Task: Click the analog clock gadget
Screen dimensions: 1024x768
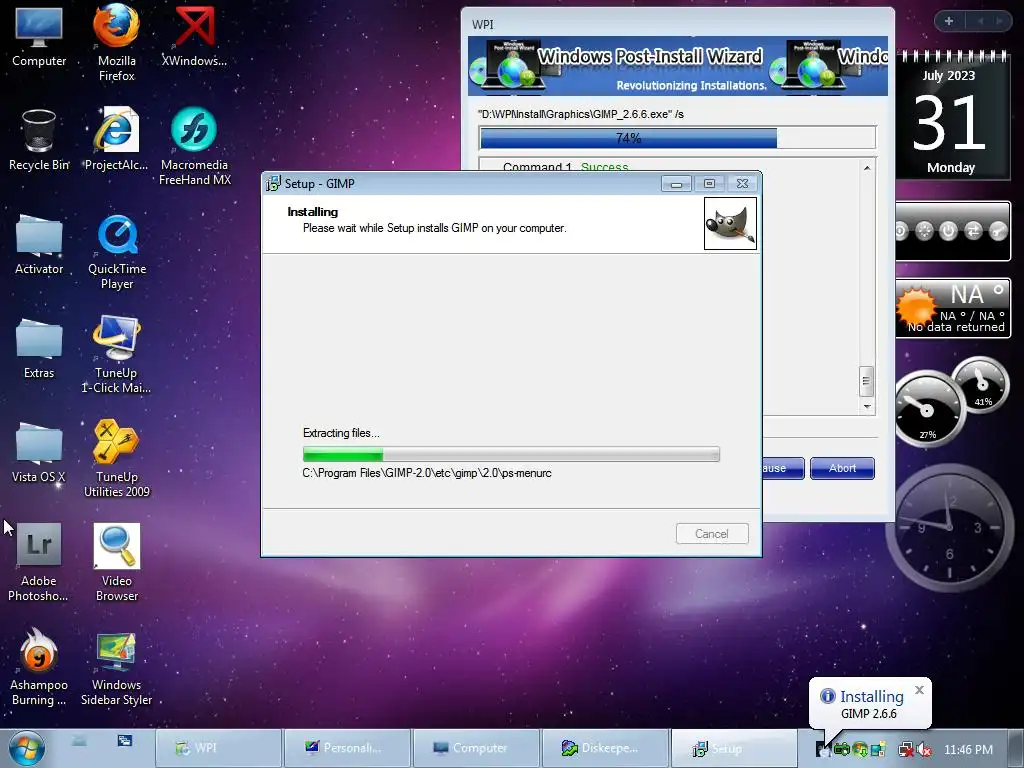Action: [x=950, y=526]
